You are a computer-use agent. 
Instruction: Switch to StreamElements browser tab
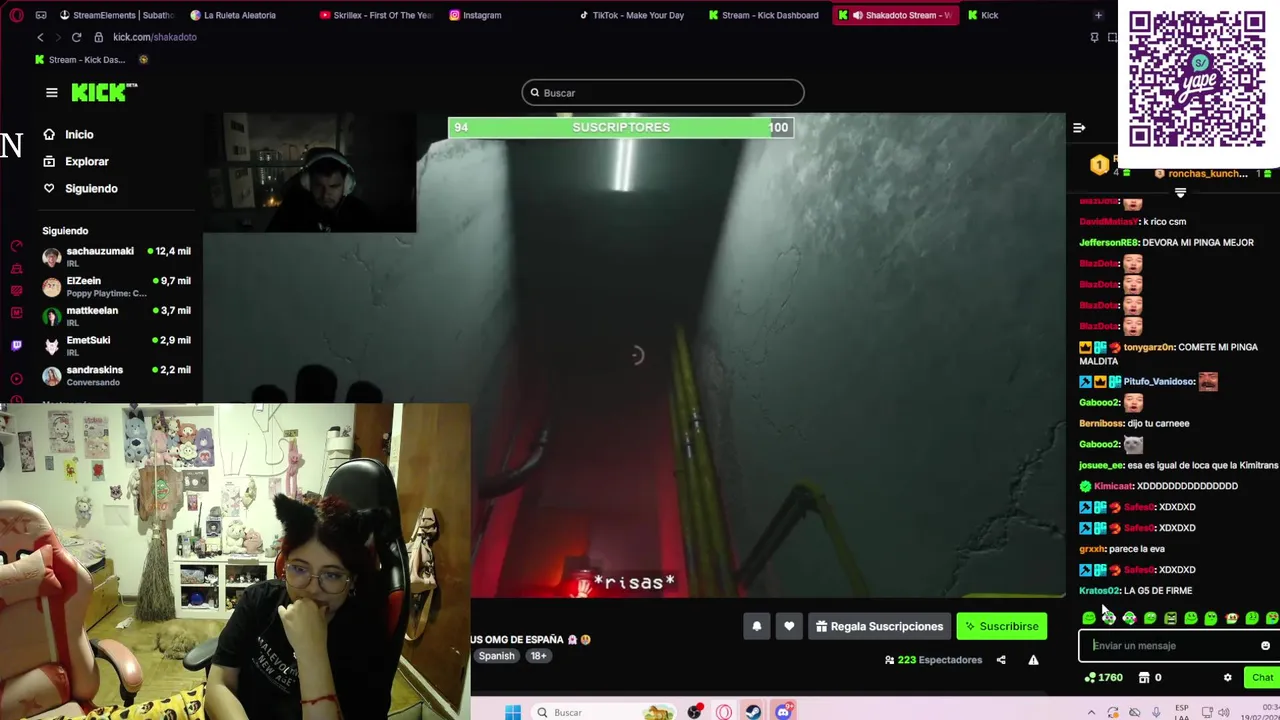click(x=116, y=15)
